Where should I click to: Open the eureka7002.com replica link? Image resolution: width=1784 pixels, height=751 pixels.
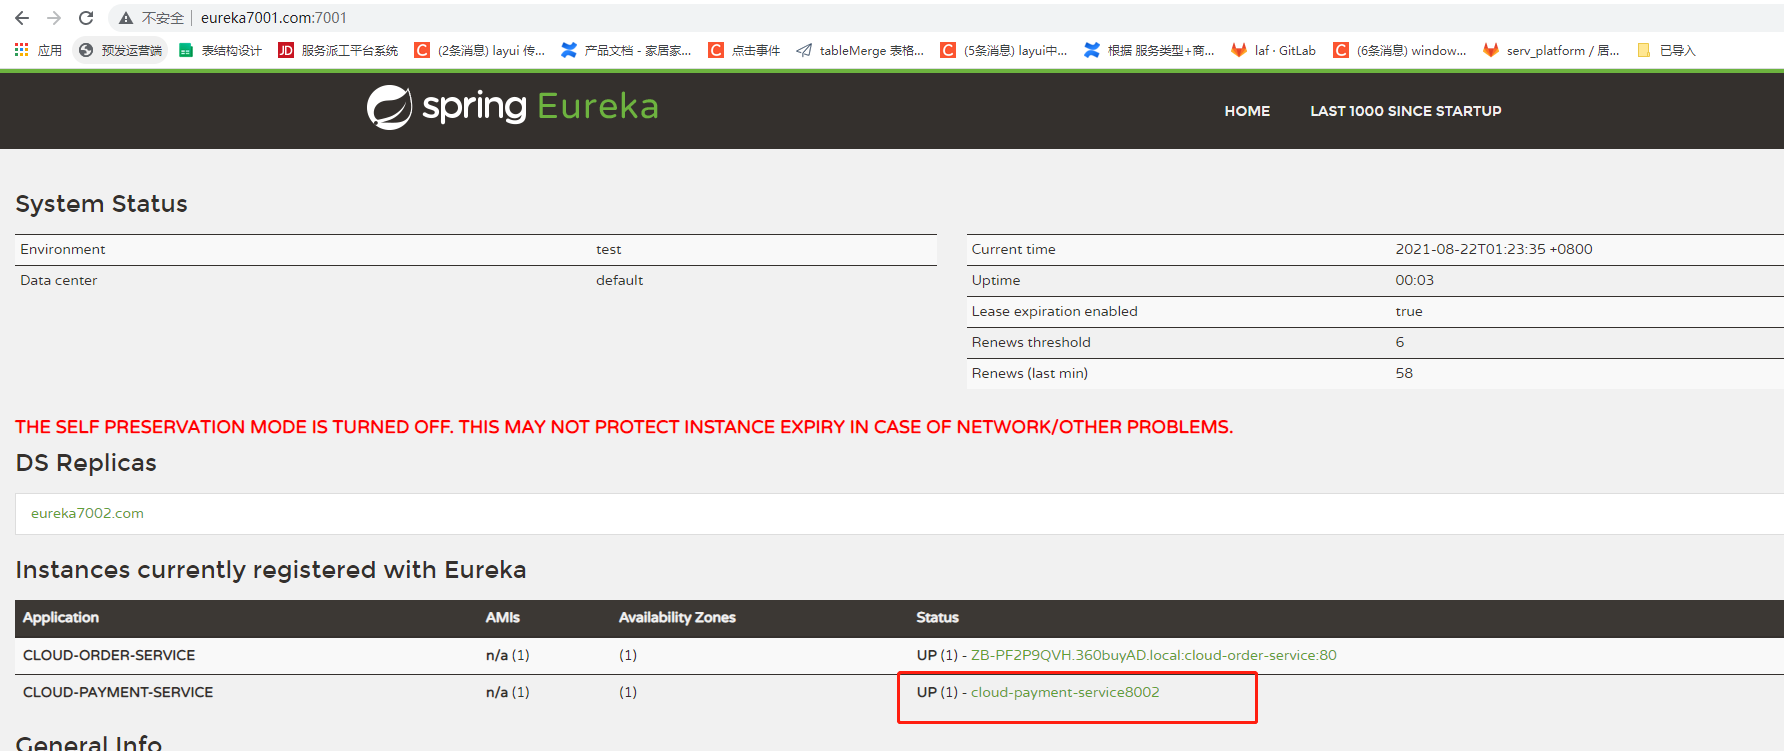(87, 513)
